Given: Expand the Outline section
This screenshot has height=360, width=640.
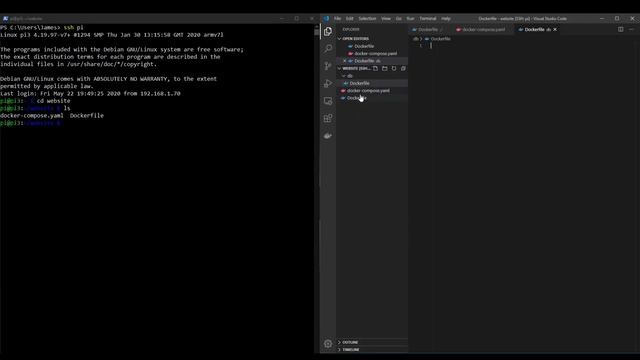Looking at the screenshot, I should pos(350,342).
